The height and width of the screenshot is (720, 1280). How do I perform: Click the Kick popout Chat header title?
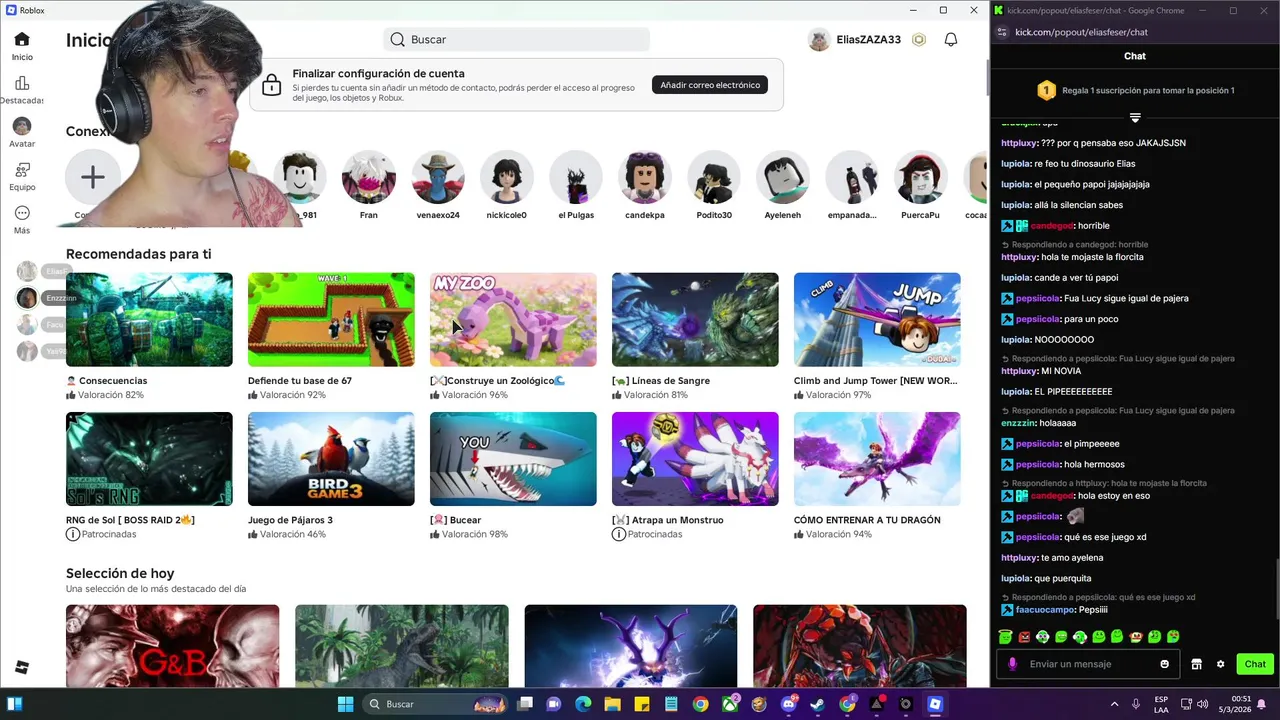pyautogui.click(x=1135, y=56)
